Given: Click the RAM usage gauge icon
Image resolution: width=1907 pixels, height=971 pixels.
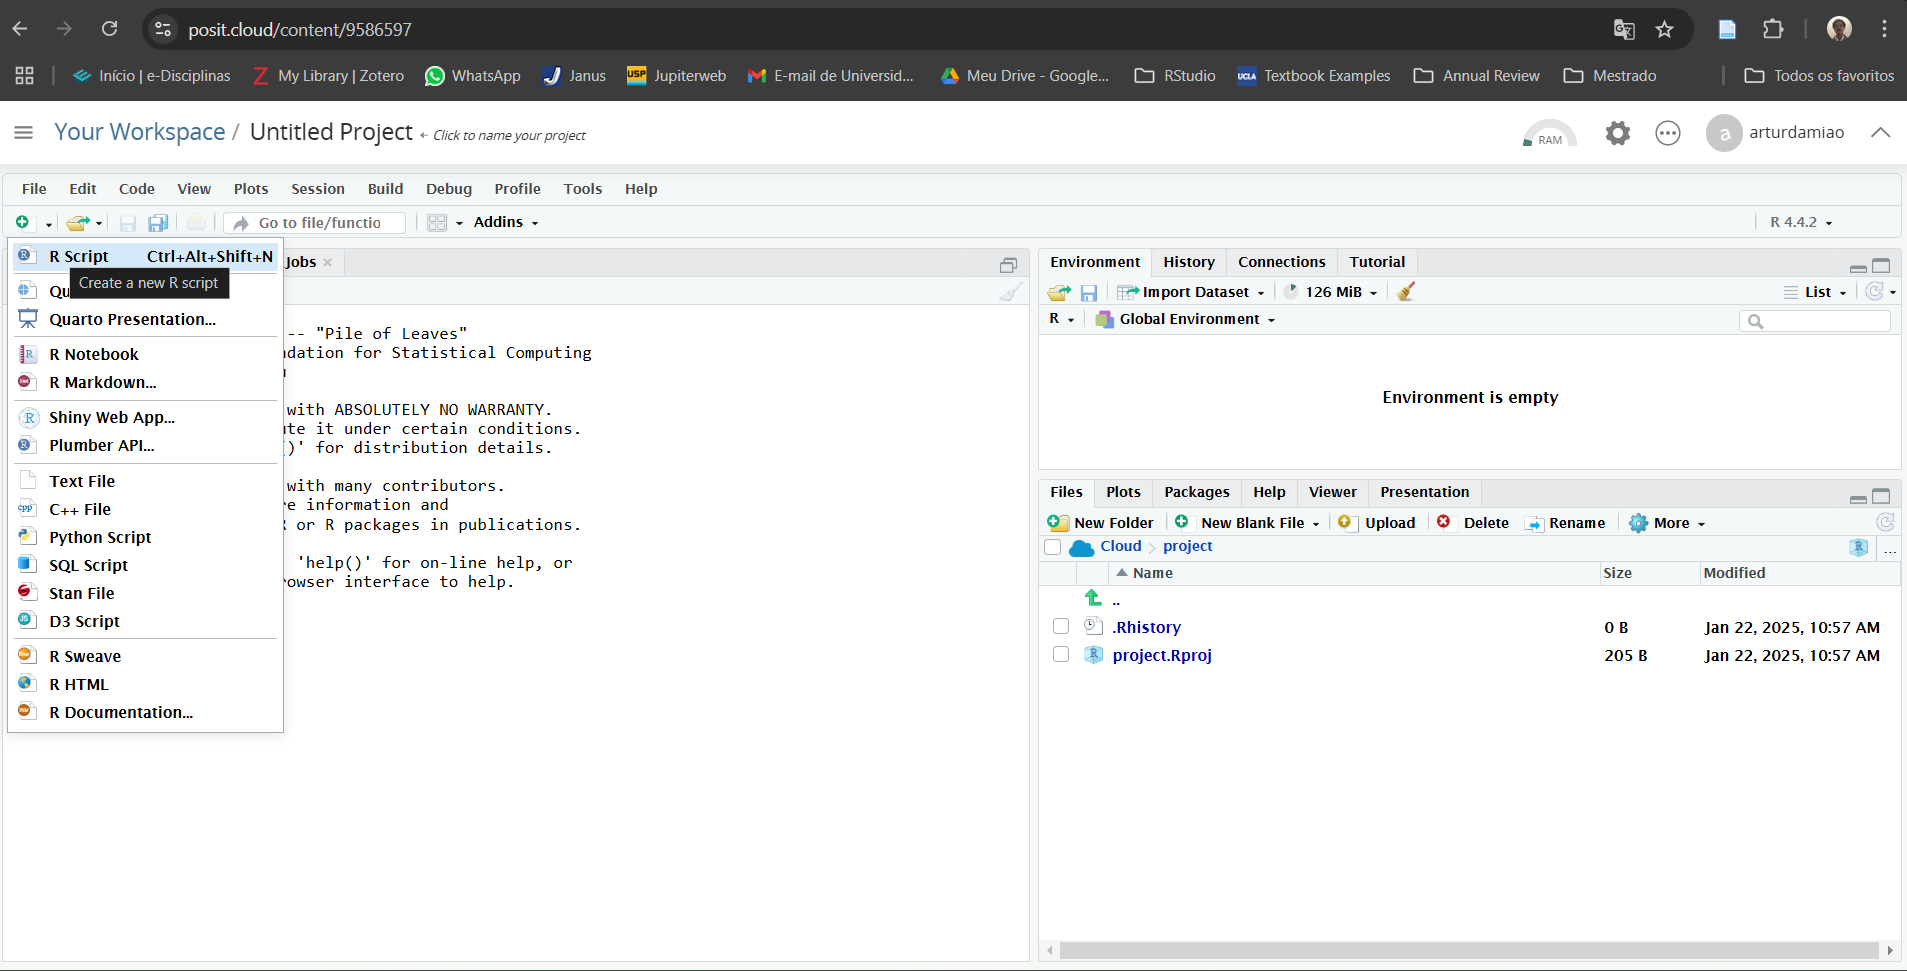Looking at the screenshot, I should point(1548,134).
